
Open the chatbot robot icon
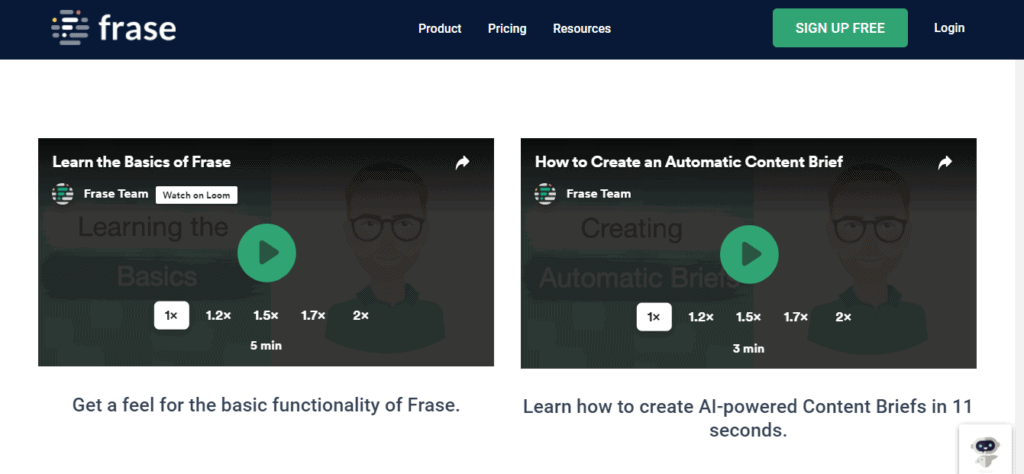(x=985, y=449)
